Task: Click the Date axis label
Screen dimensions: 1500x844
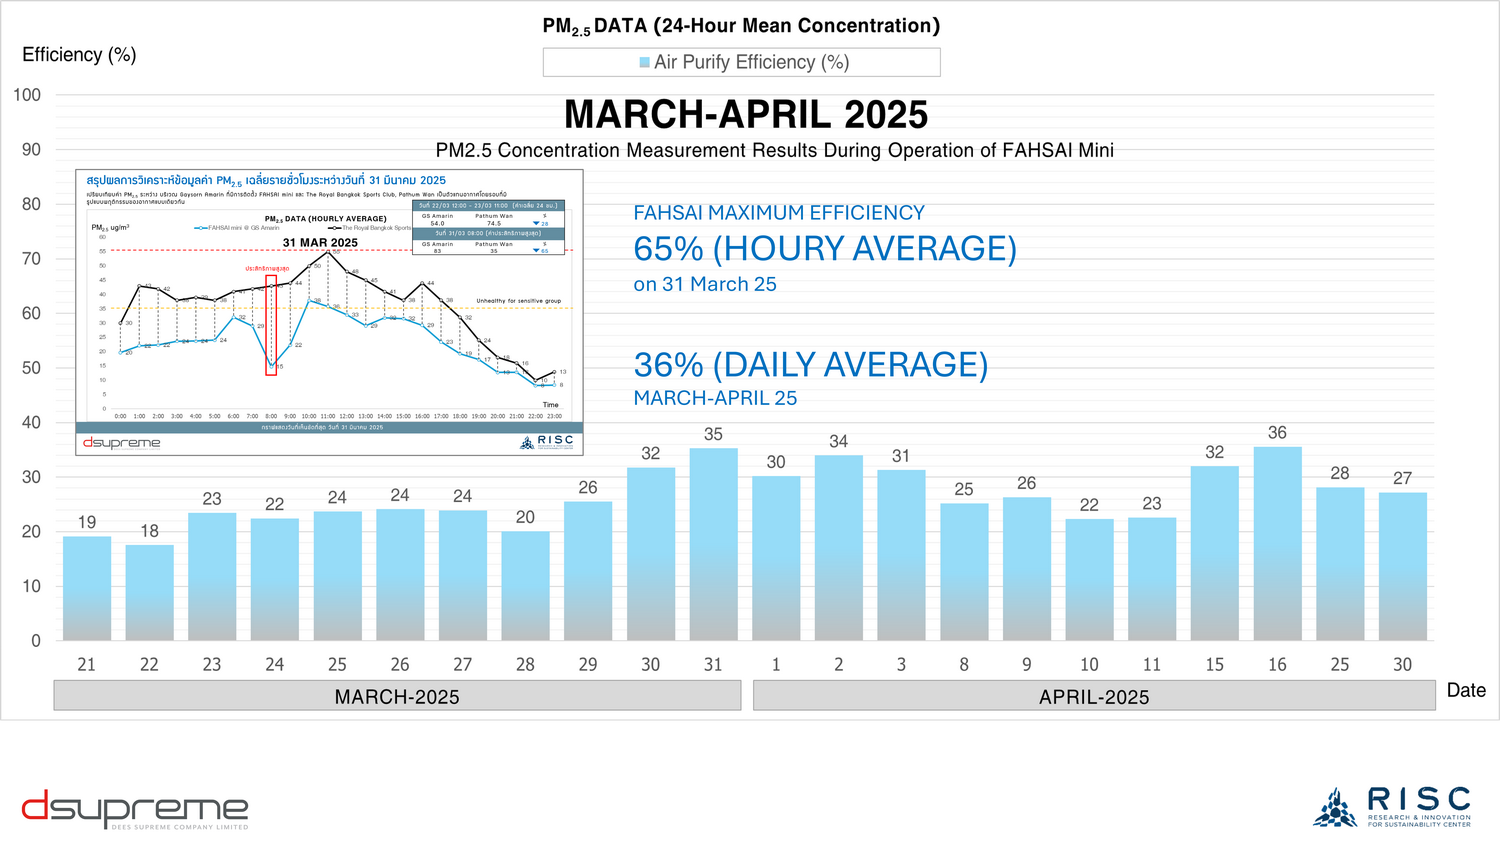Action: click(x=1466, y=690)
